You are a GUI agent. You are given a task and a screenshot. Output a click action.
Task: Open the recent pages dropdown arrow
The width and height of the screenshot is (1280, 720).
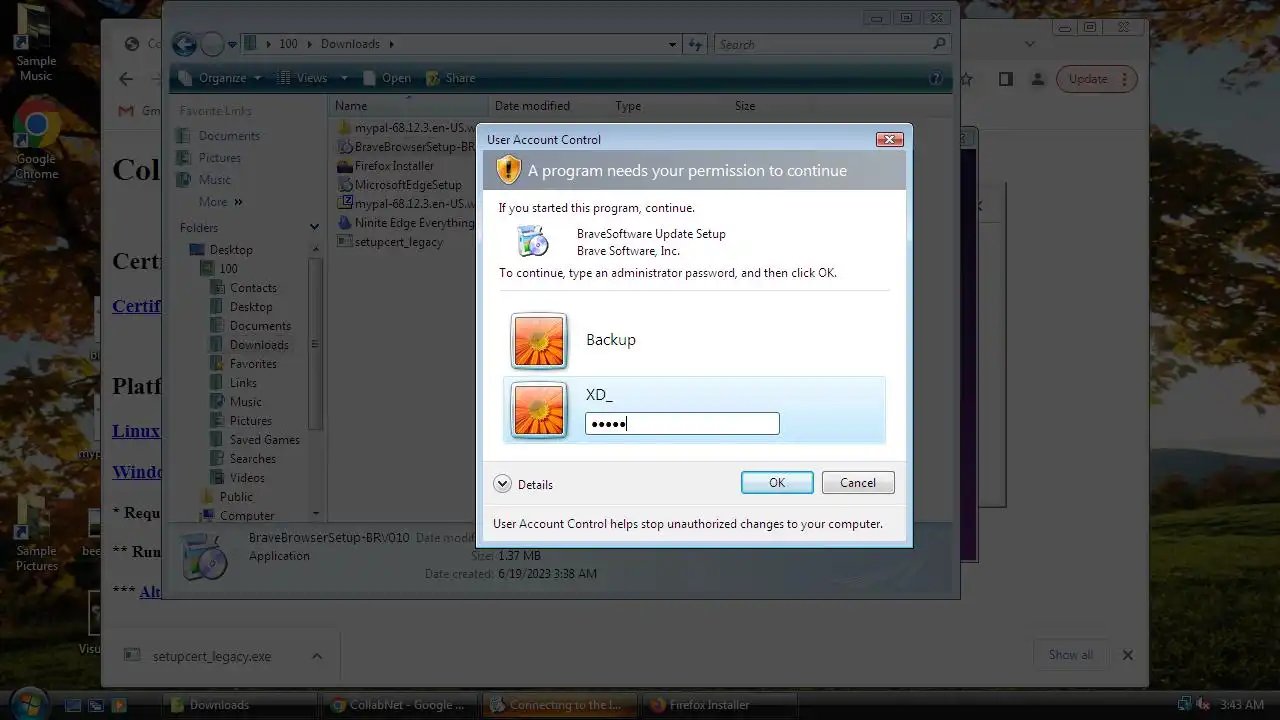click(232, 44)
